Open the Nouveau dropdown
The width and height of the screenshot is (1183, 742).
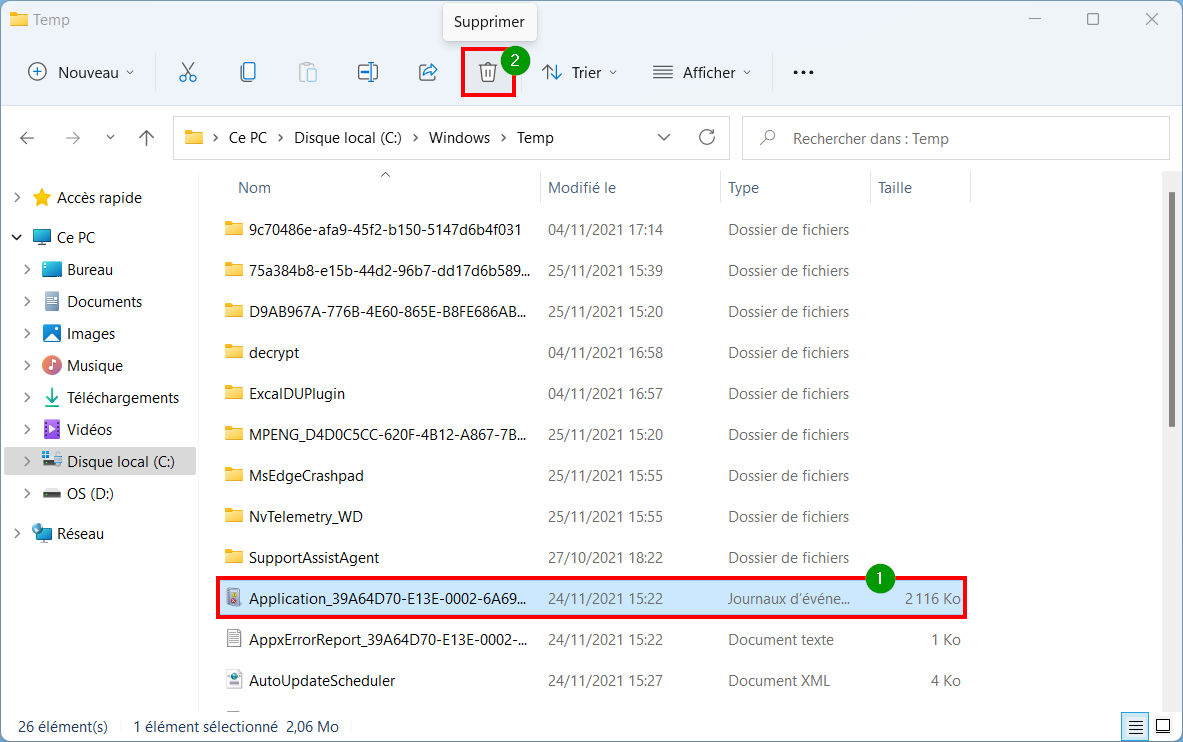[81, 72]
